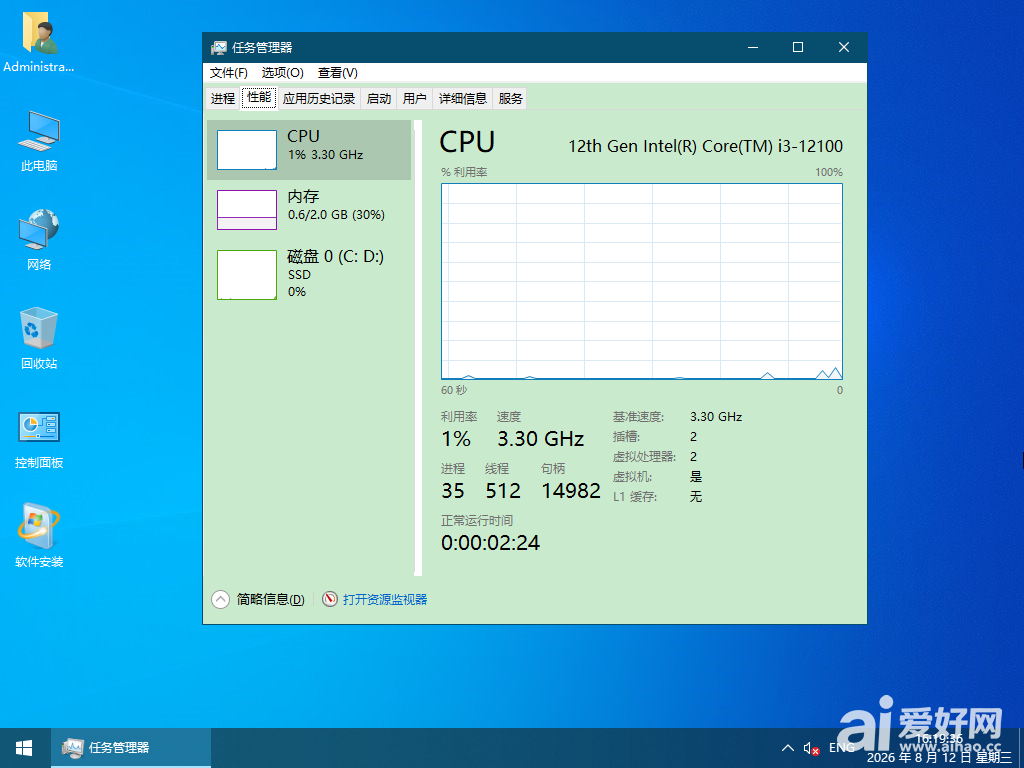Click the % 利用率 graph label
1024x768 pixels.
464,172
